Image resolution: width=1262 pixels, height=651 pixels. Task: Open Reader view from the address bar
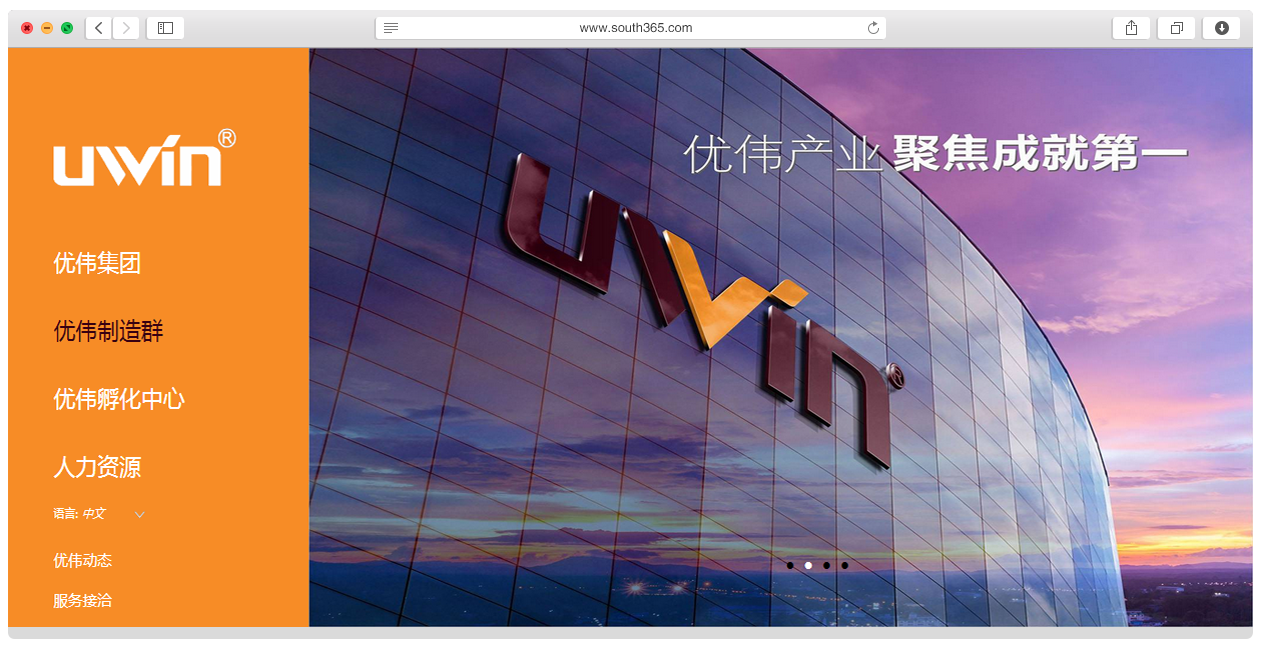[391, 28]
